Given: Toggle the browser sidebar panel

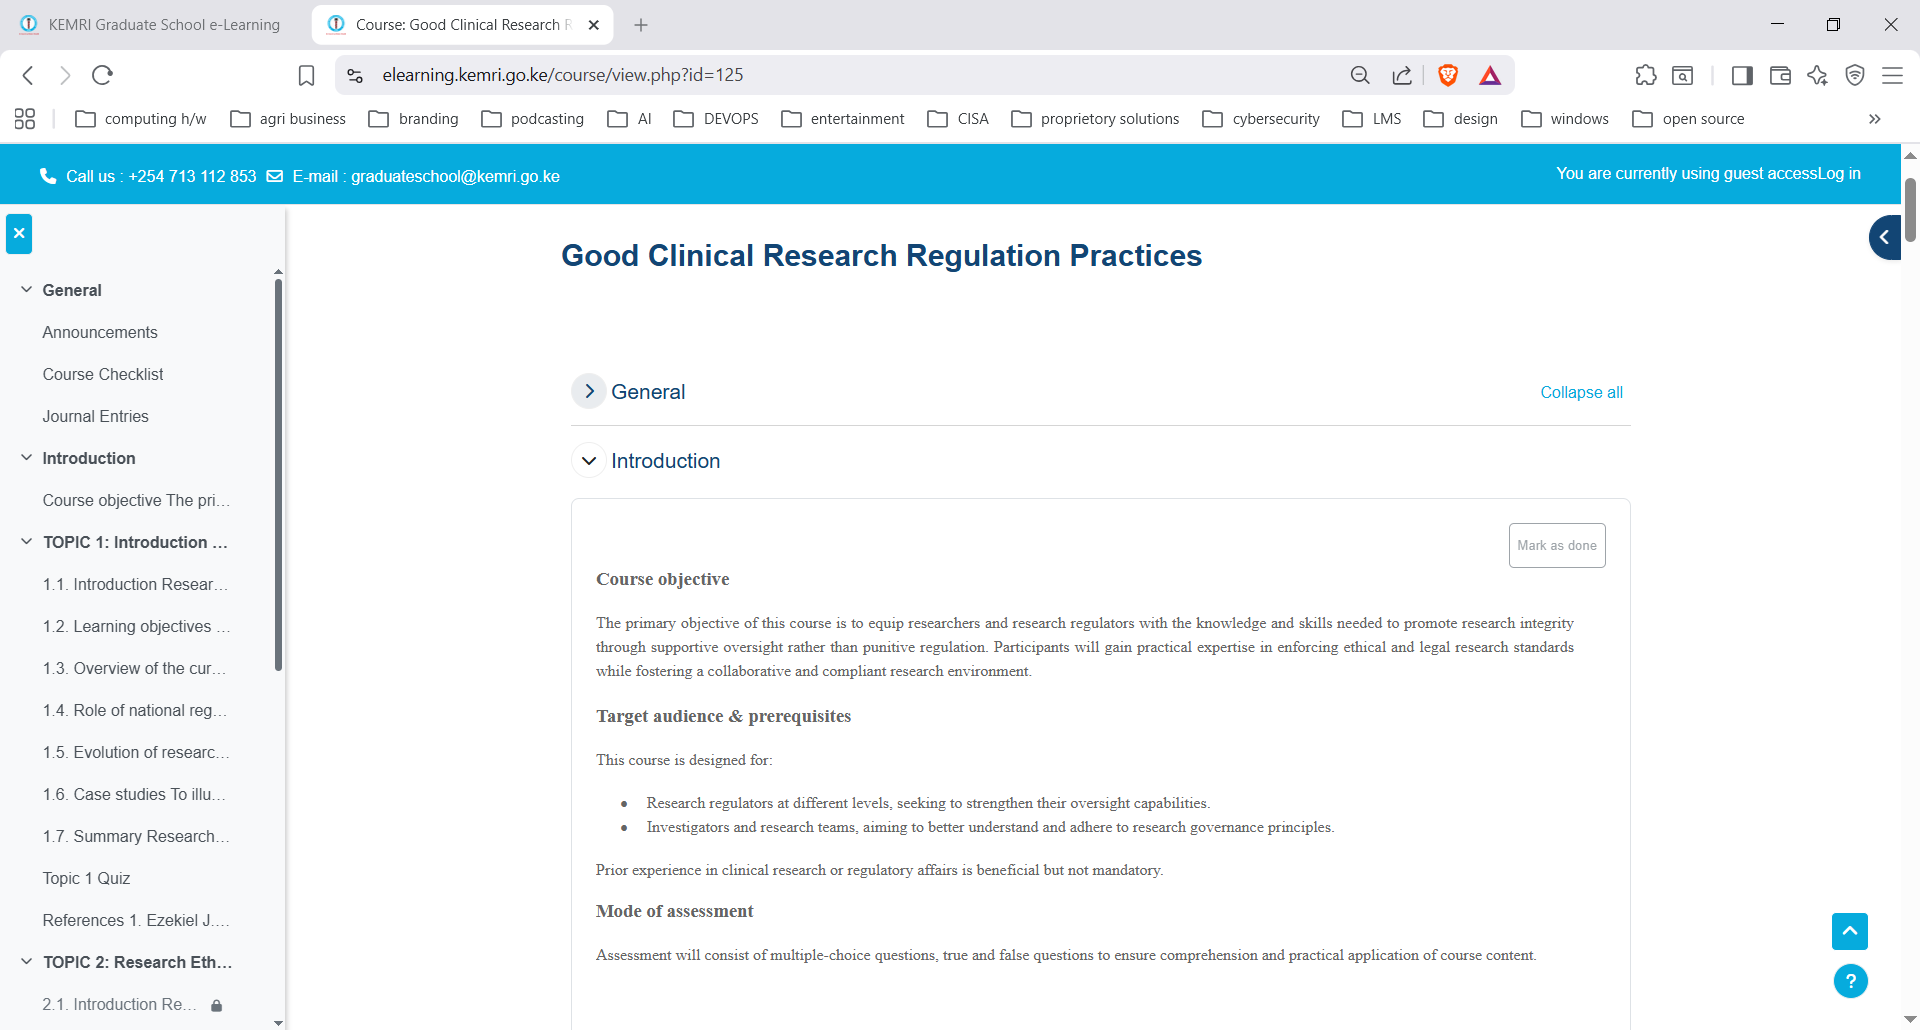Looking at the screenshot, I should pyautogui.click(x=1742, y=75).
